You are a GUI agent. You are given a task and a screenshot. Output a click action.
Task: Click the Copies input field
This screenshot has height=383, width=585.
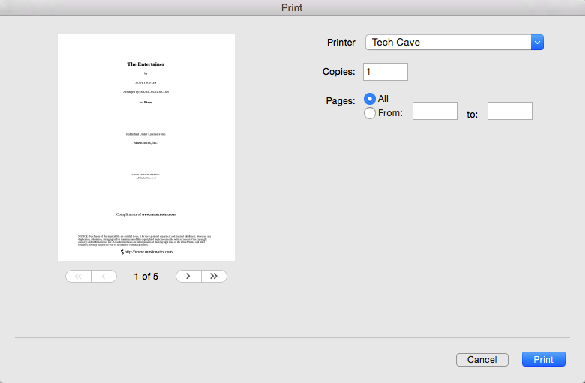pos(385,72)
